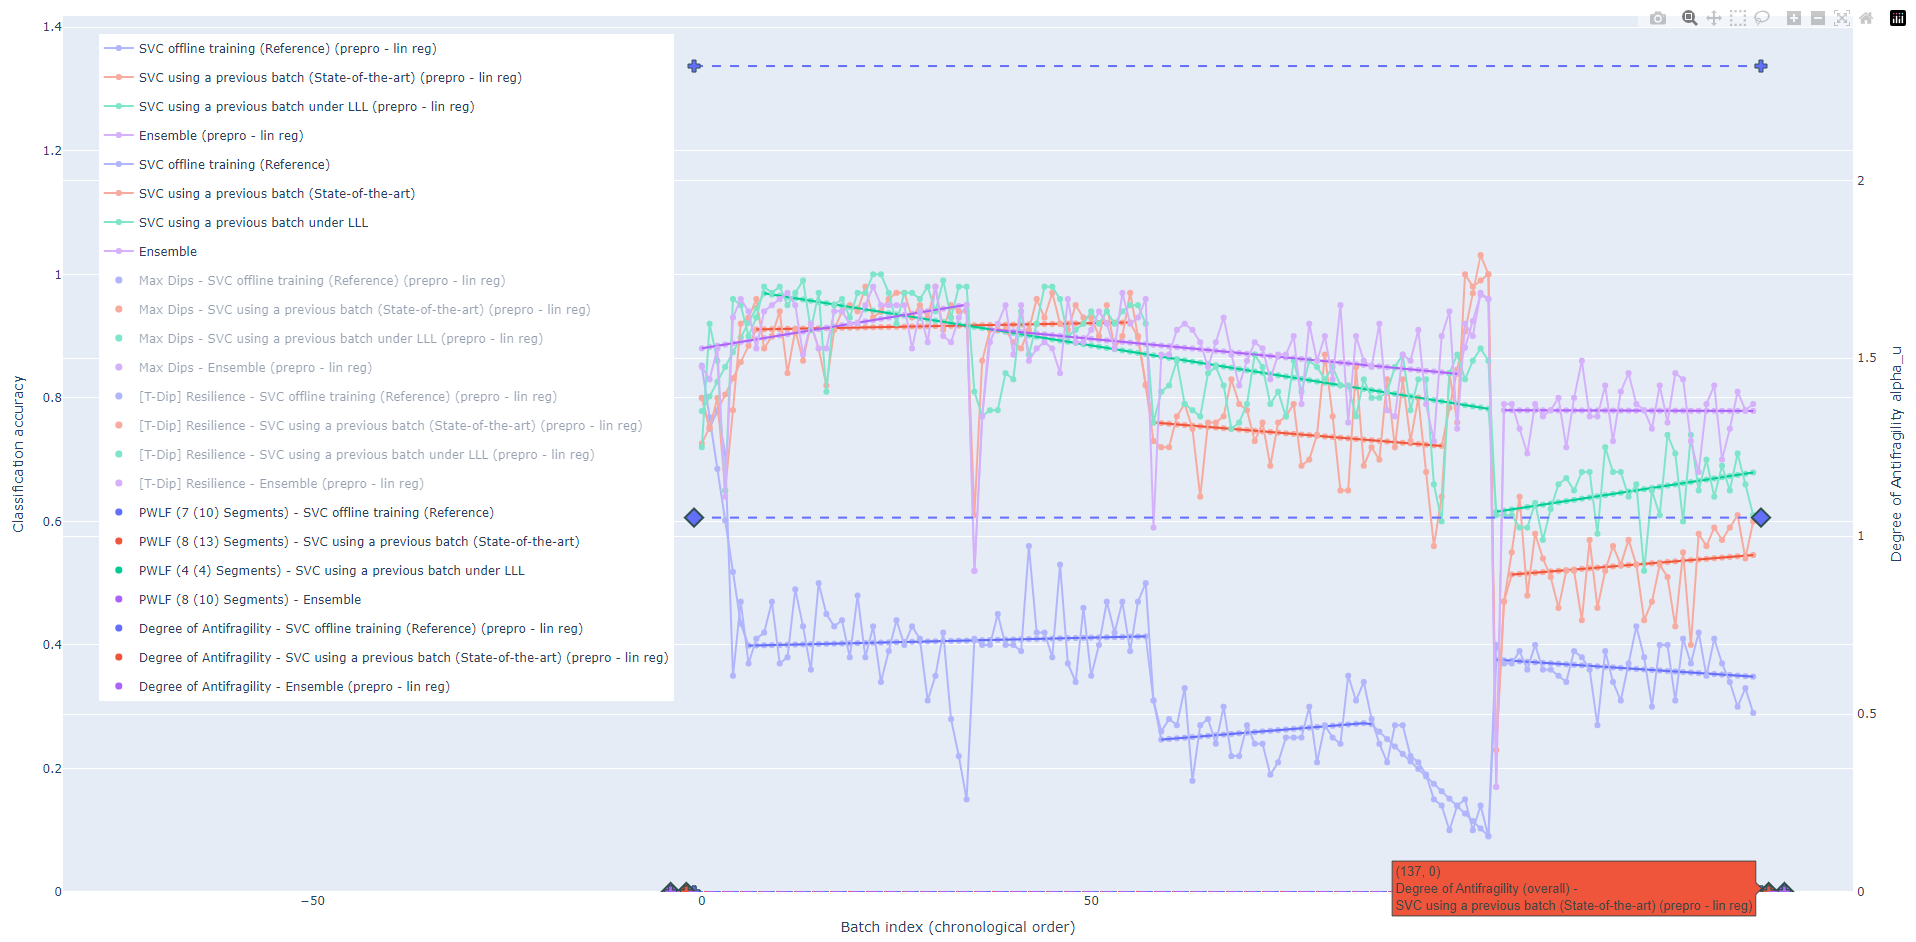Click the Zoom in plus button
Screen dimensions: 1916x942
click(1794, 18)
